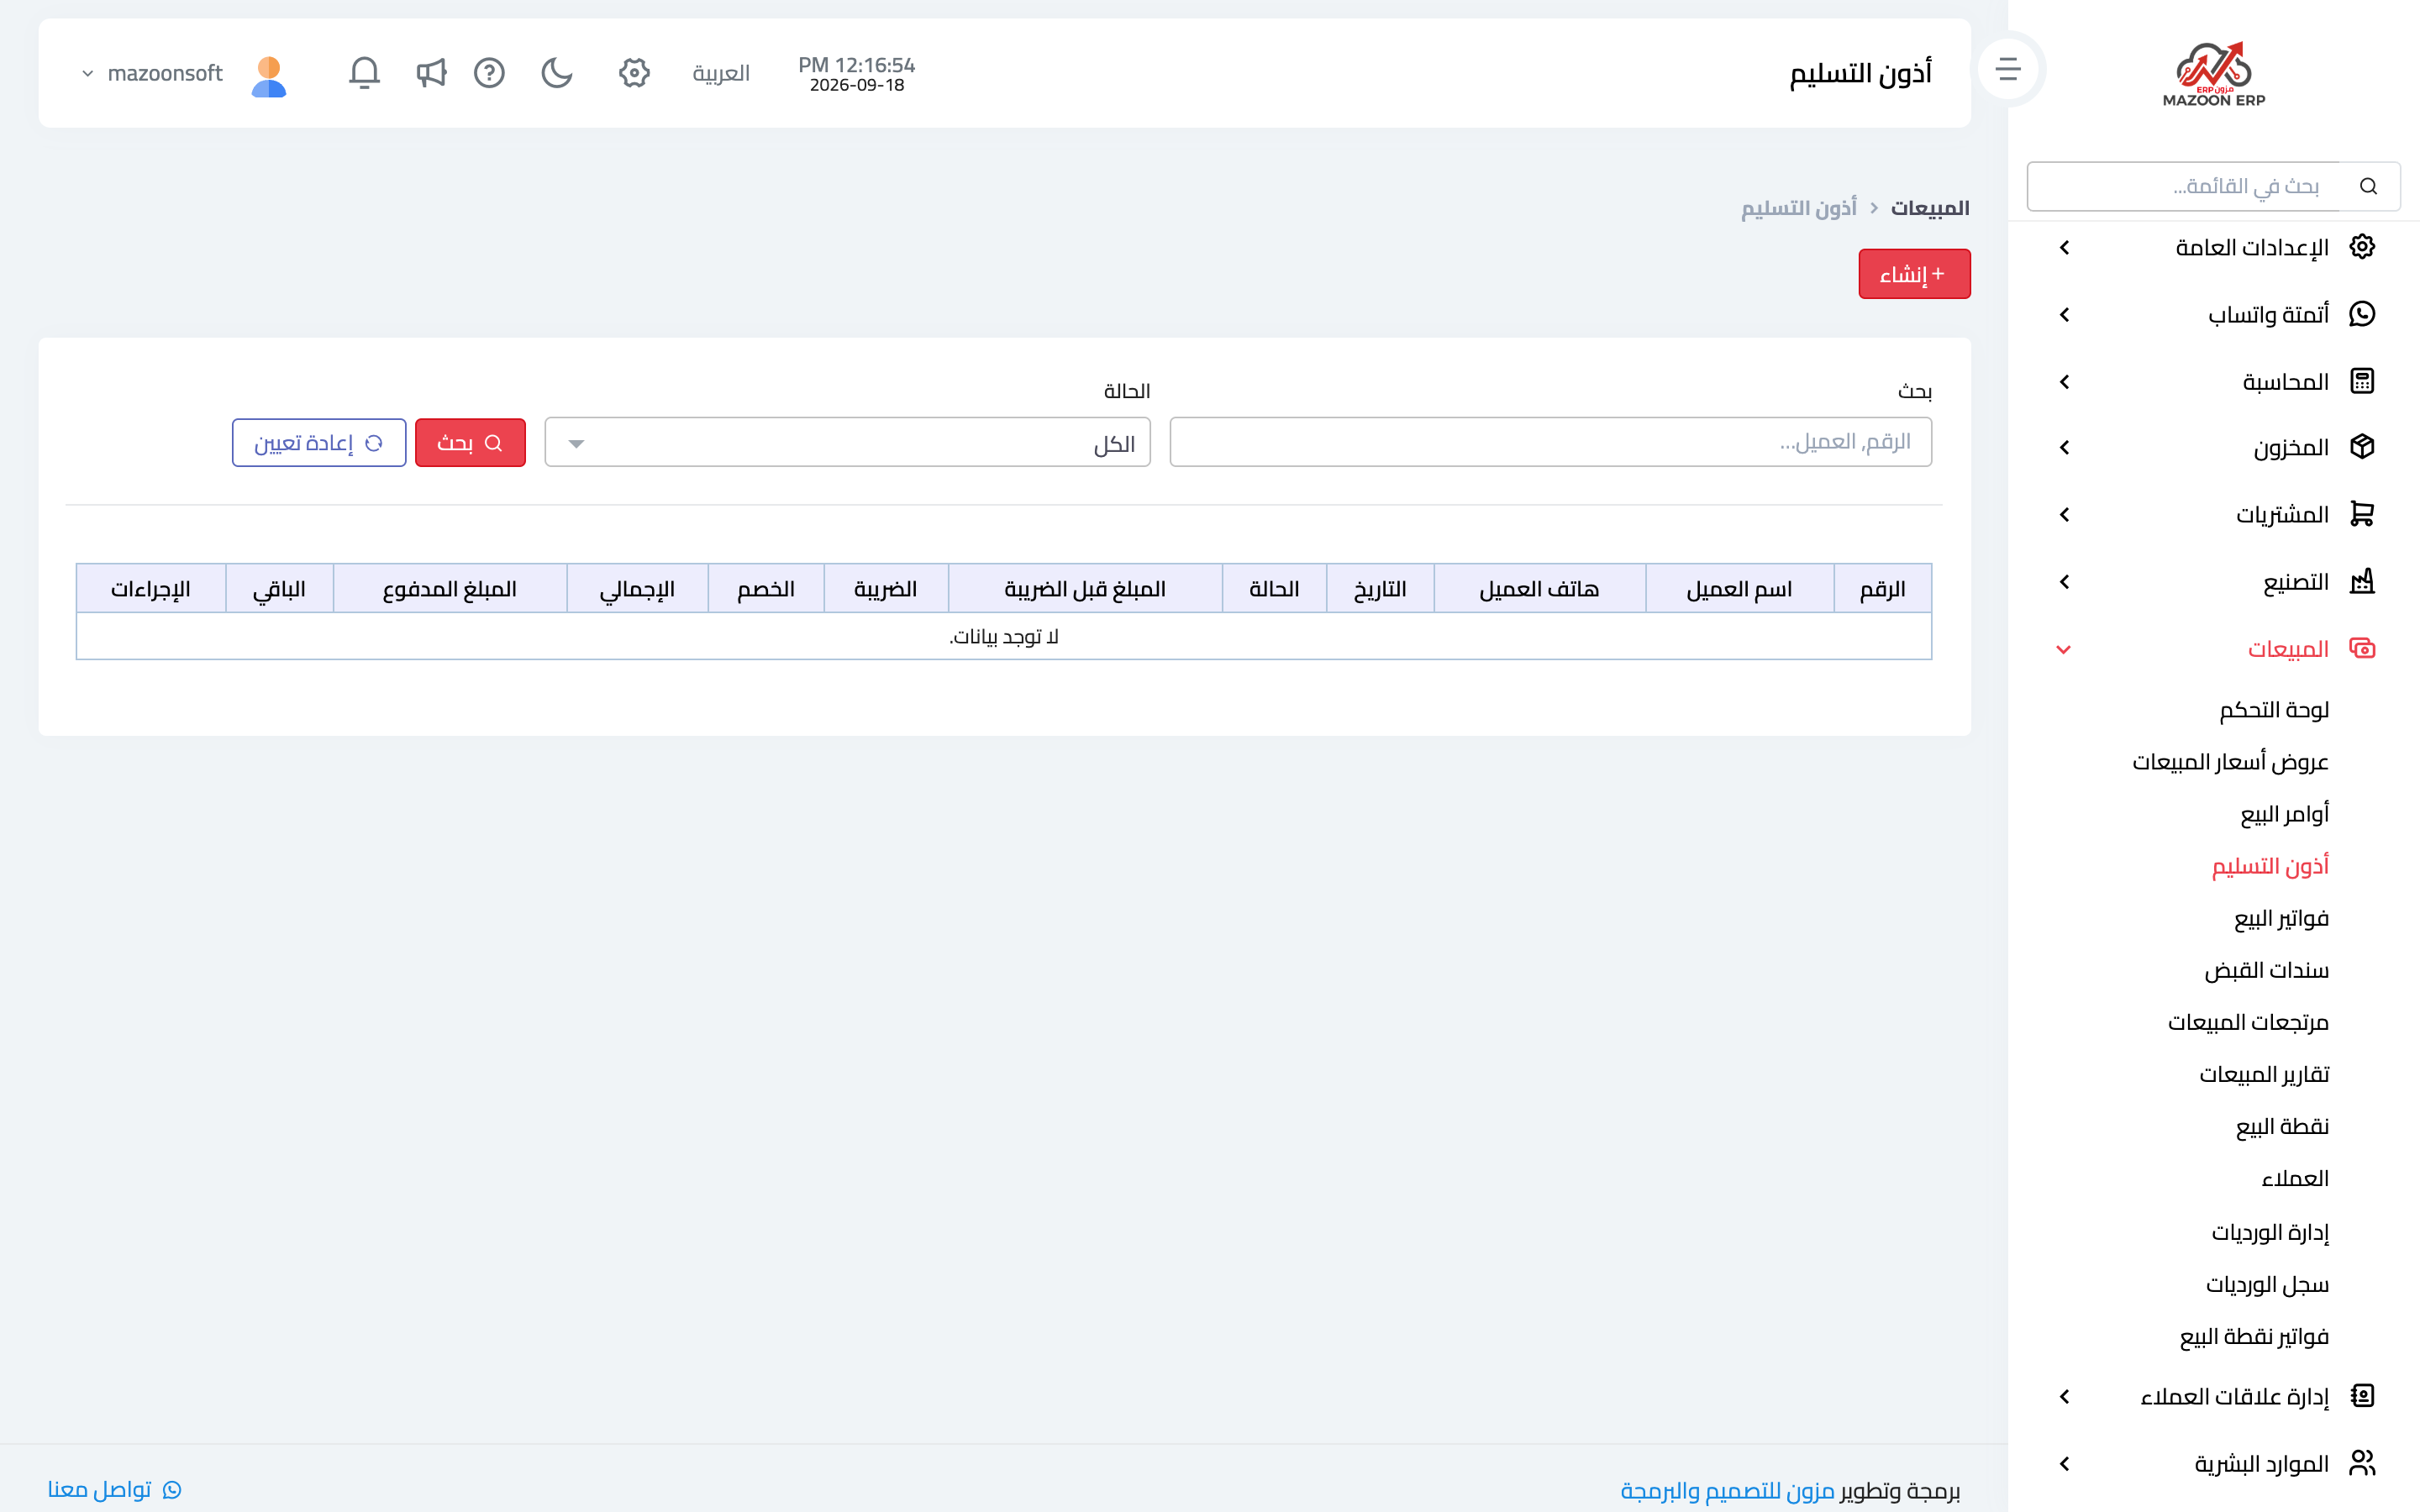2420x1512 pixels.
Task: Click التاريخ column header
Action: (x=1380, y=589)
